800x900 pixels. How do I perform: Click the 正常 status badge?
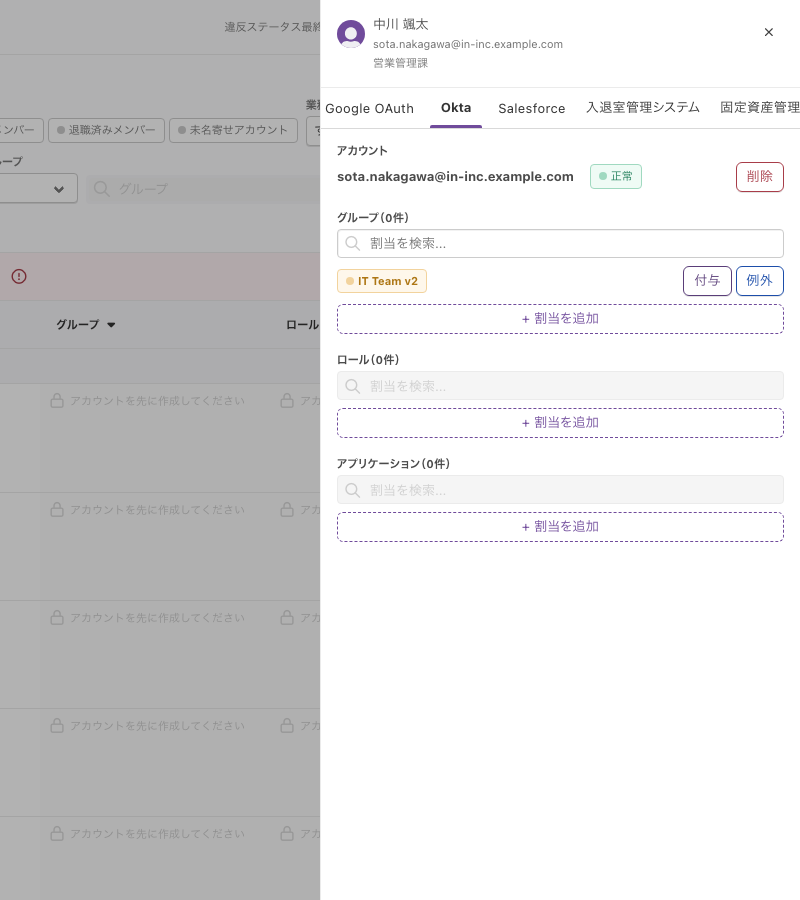pyautogui.click(x=616, y=176)
